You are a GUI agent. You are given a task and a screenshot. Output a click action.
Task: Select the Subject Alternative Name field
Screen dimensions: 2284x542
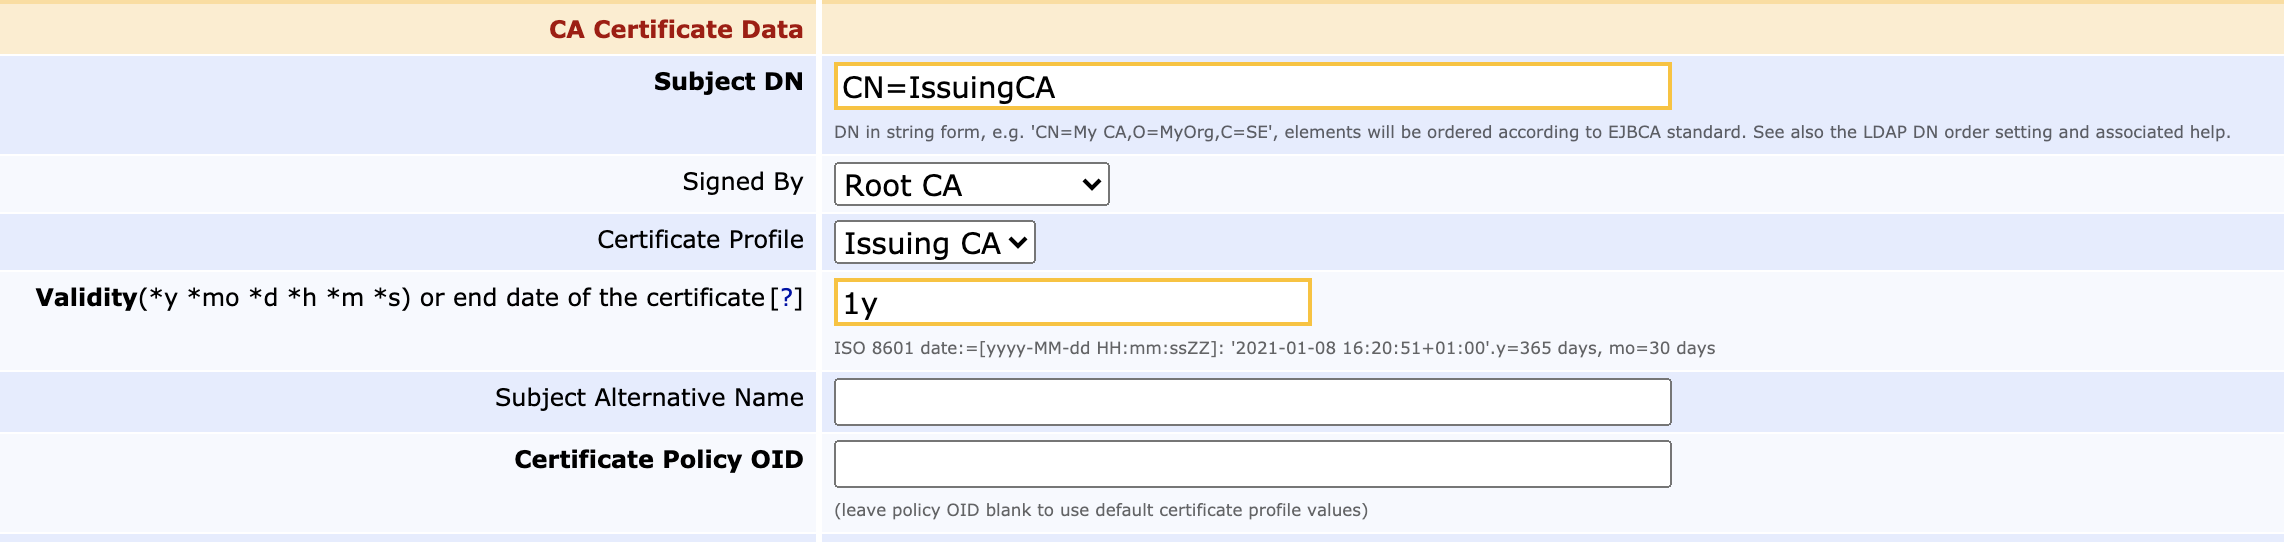pyautogui.click(x=1251, y=402)
